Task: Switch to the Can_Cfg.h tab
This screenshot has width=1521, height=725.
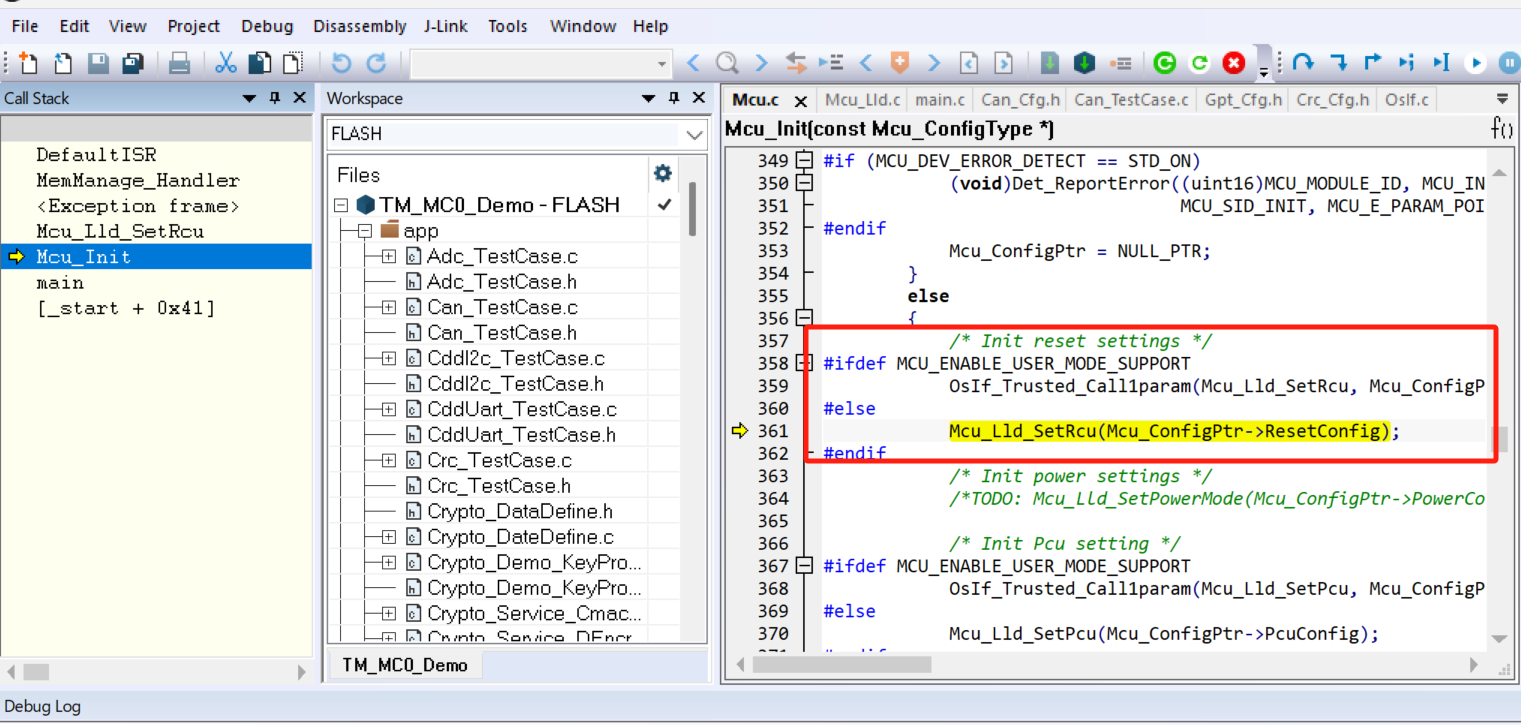Action: (x=1020, y=99)
